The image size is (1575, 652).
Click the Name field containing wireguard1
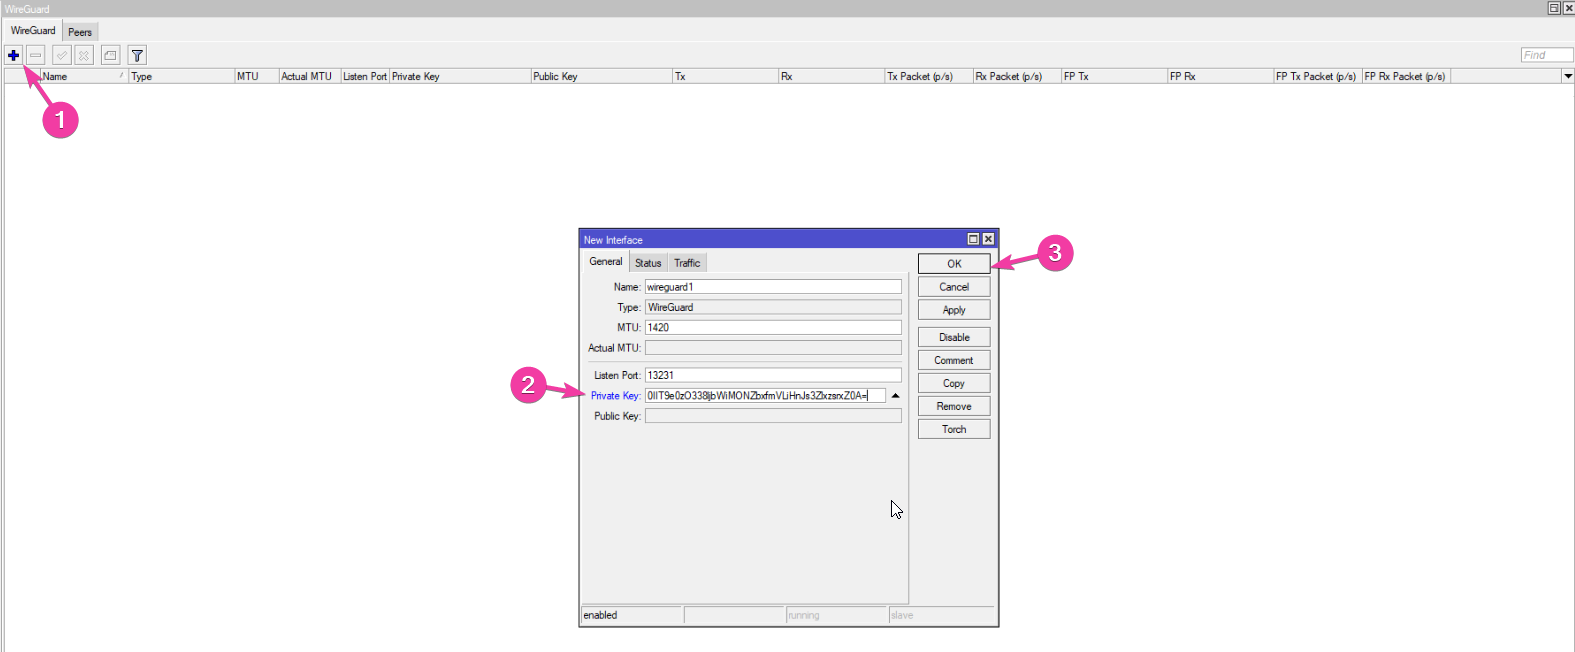(773, 287)
